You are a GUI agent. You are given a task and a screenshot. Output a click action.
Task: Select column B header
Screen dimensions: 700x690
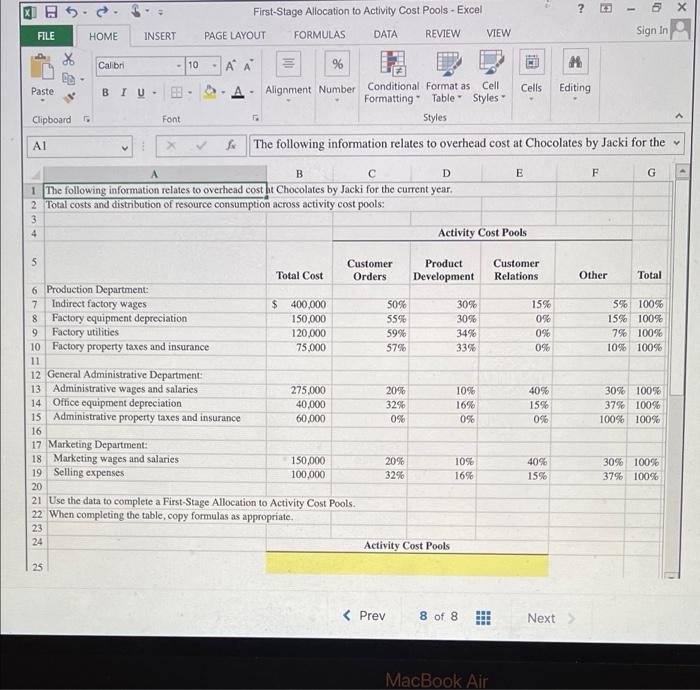299,174
